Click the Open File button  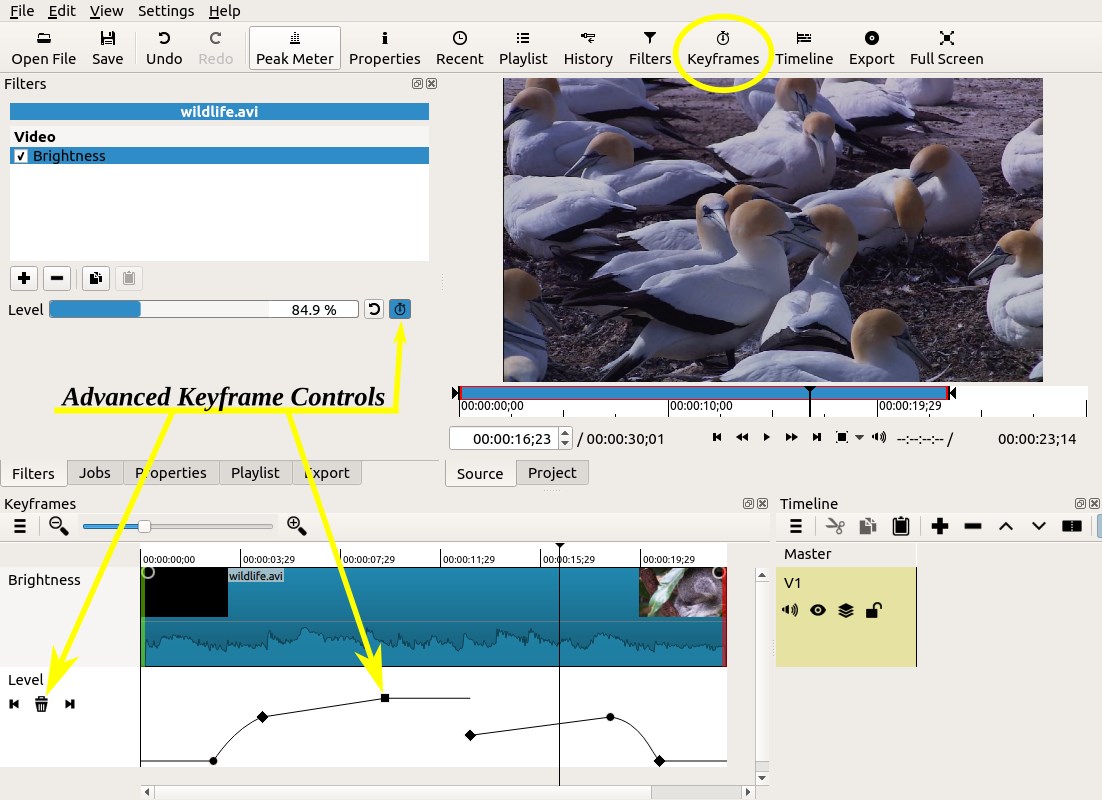[x=44, y=47]
